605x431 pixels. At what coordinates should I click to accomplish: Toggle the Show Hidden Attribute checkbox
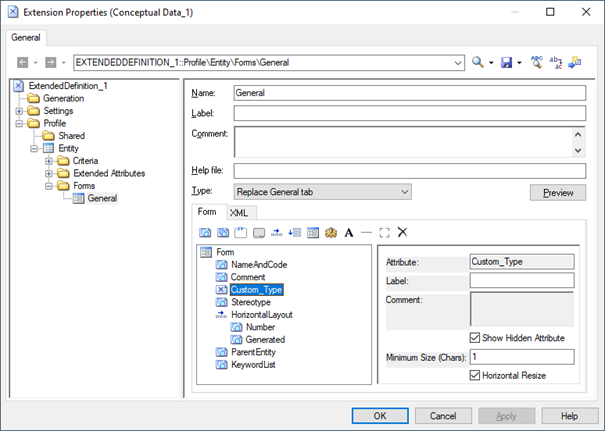476,338
